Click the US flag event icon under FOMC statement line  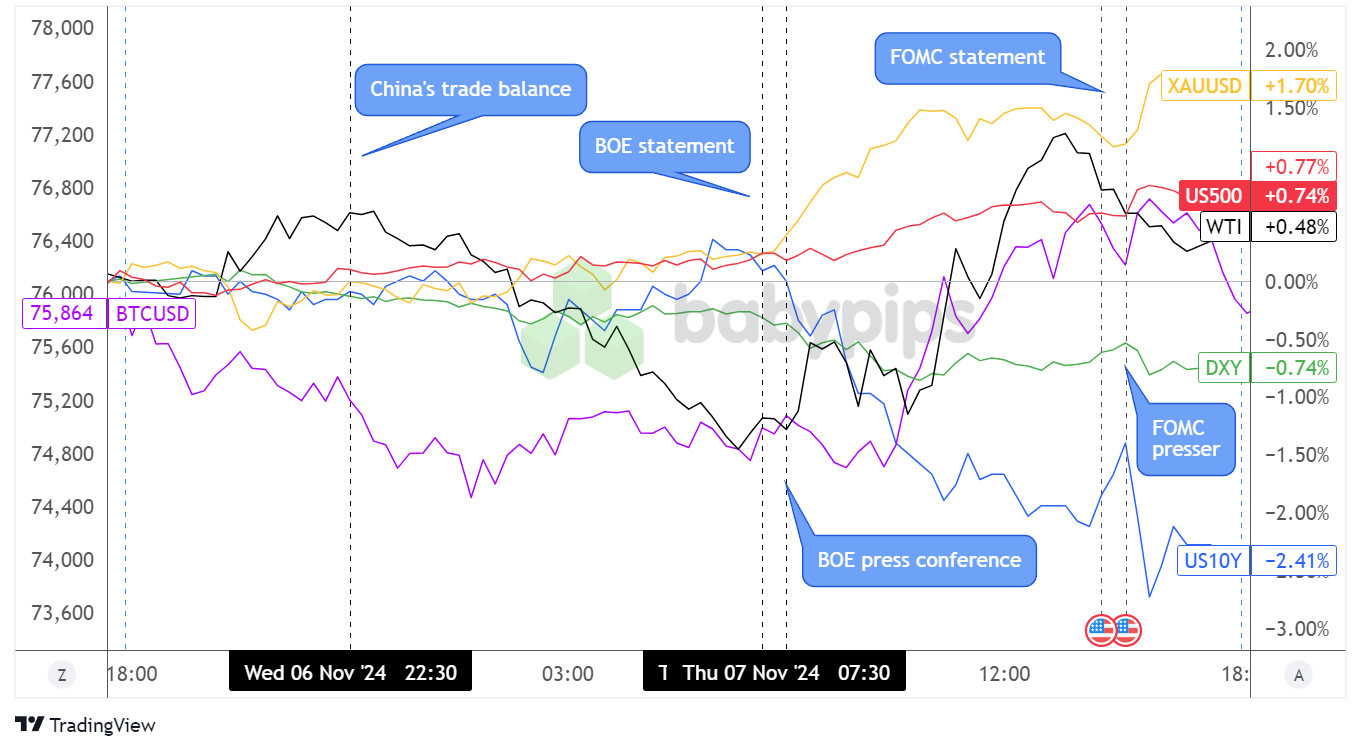(x=1101, y=629)
